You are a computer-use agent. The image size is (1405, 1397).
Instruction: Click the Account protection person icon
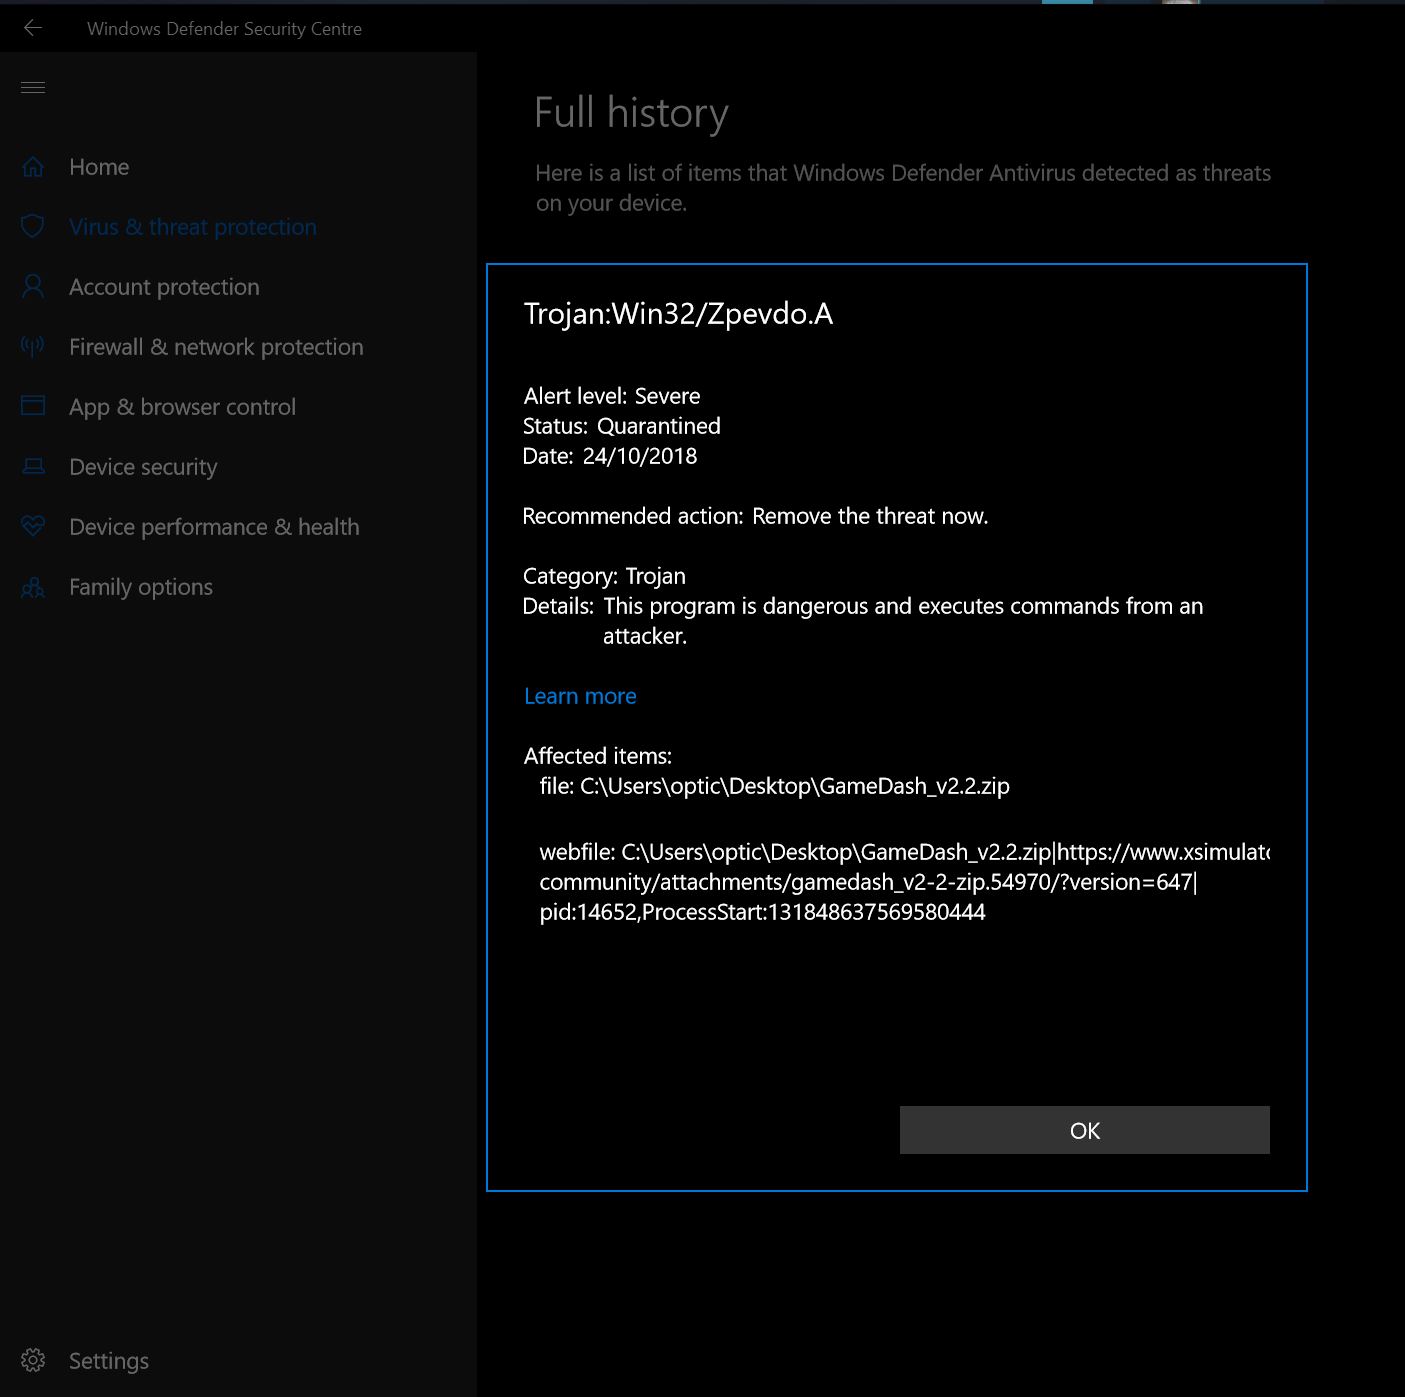(x=33, y=287)
